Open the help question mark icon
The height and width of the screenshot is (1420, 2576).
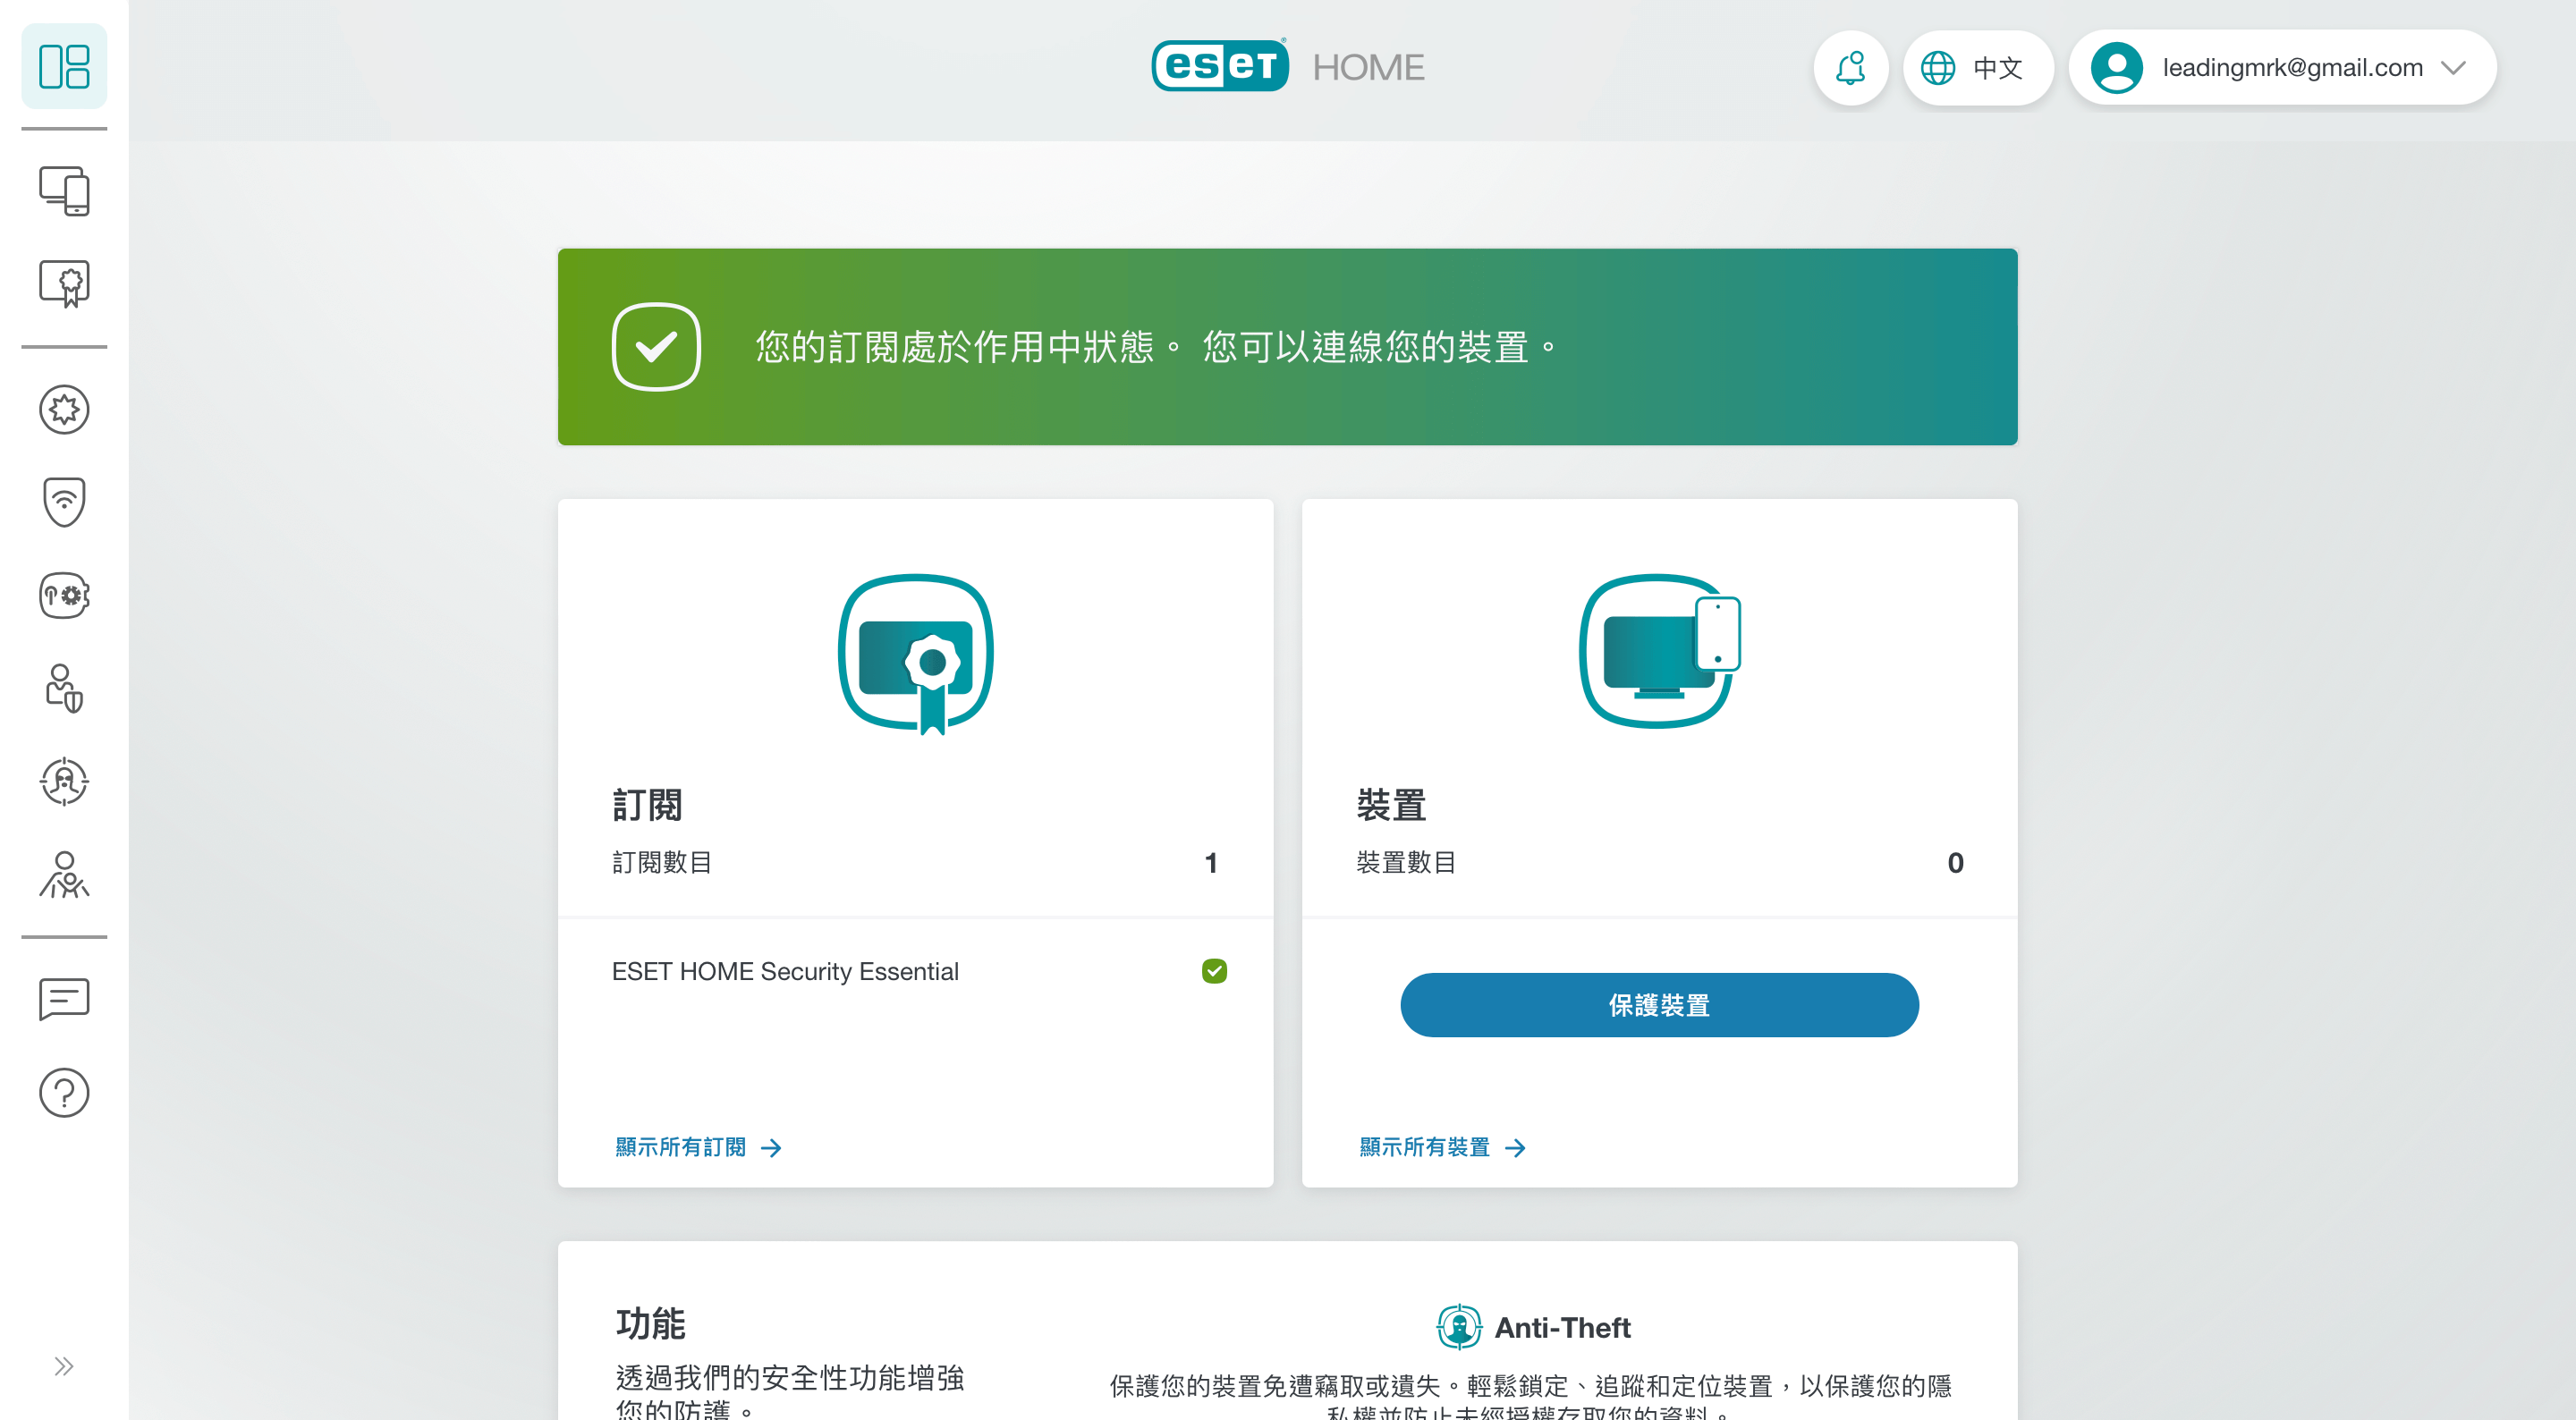(64, 1092)
